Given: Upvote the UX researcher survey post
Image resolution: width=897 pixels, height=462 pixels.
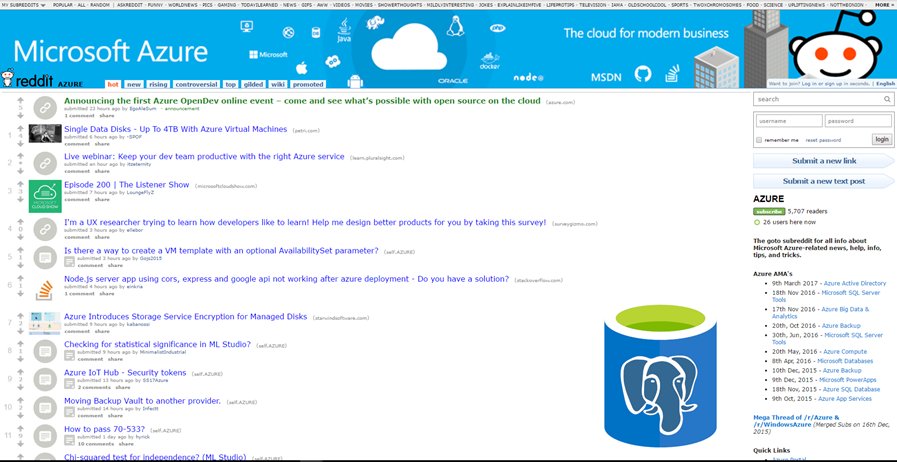Looking at the screenshot, I should [x=21, y=221].
